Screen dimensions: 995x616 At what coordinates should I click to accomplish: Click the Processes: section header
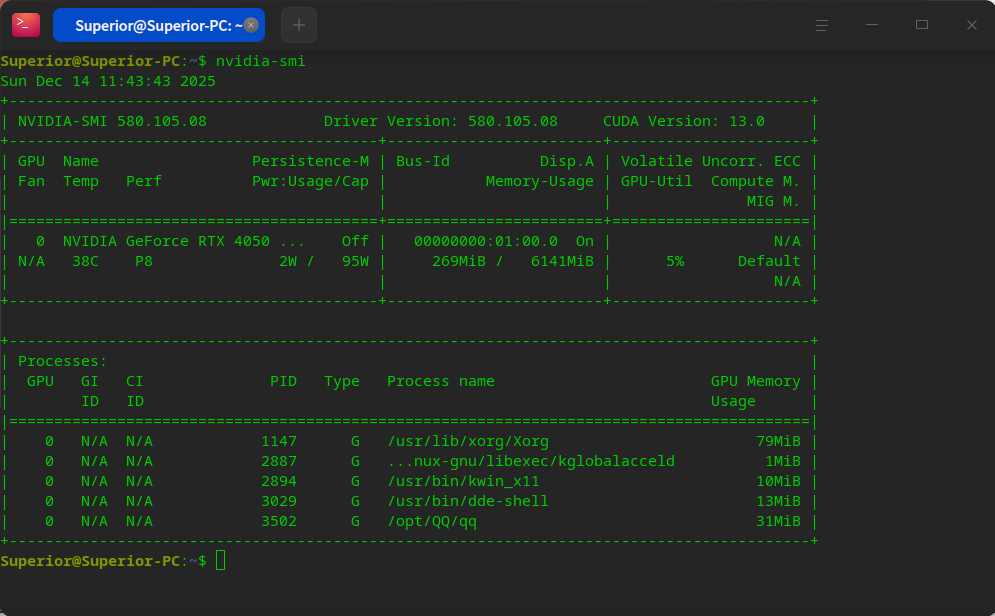pos(63,361)
